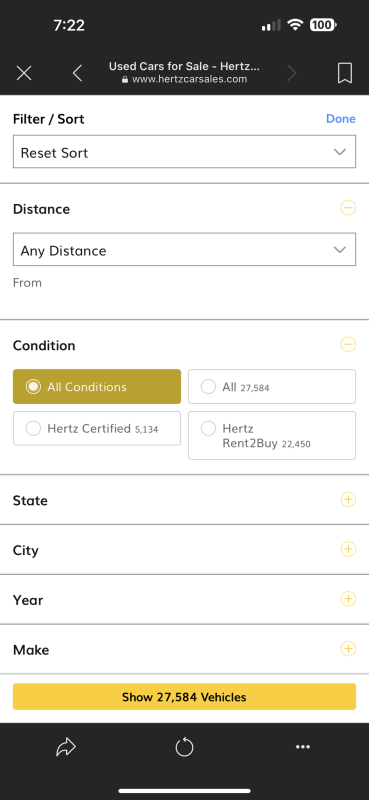Select the All 27,584 radio option
Screen dimensions: 369x800
(272, 387)
